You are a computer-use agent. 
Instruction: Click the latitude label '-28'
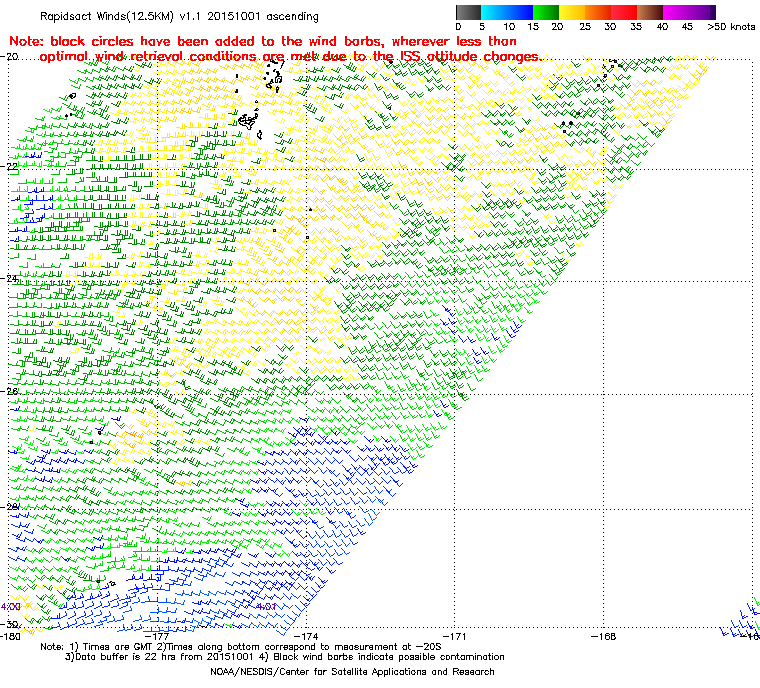(x=9, y=506)
